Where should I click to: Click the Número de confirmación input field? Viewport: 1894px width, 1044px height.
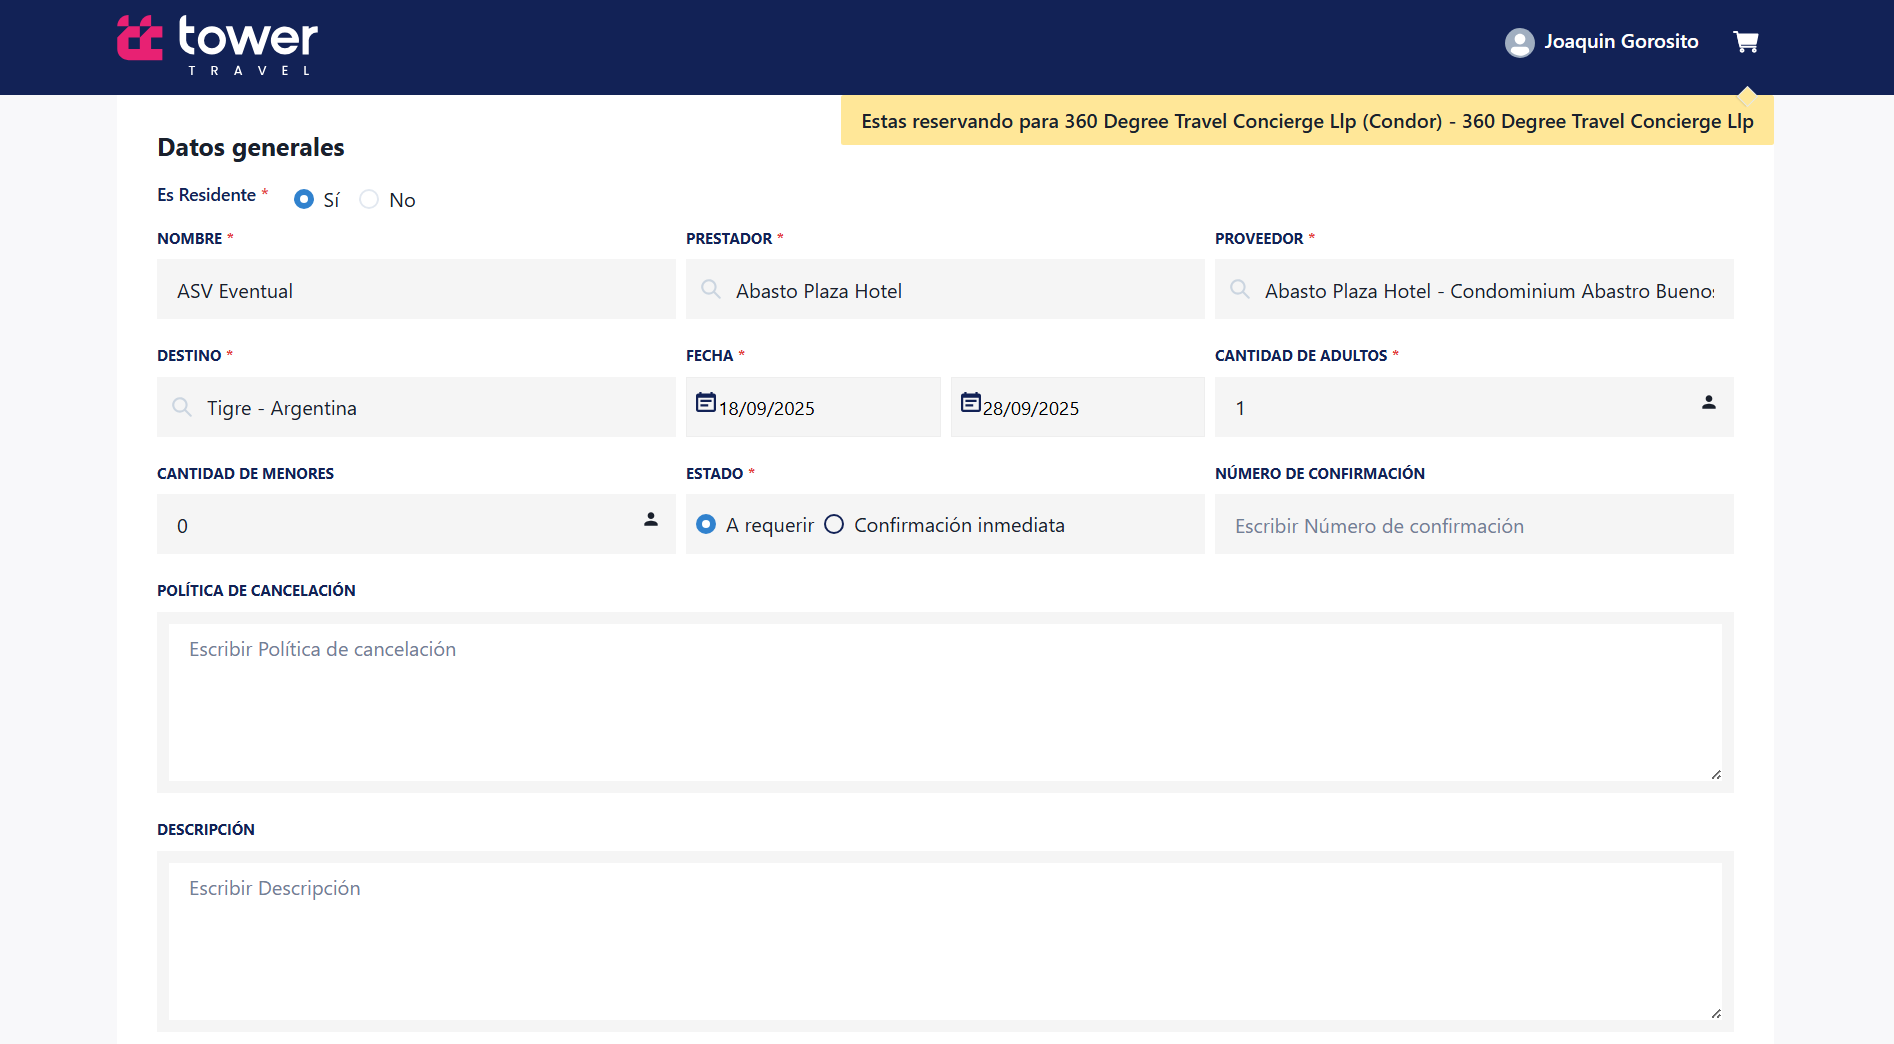tap(1473, 526)
